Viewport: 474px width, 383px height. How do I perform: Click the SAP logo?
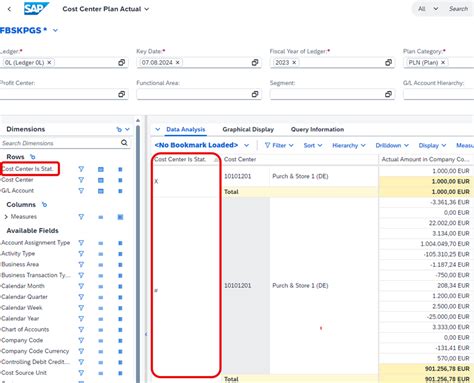pos(36,9)
